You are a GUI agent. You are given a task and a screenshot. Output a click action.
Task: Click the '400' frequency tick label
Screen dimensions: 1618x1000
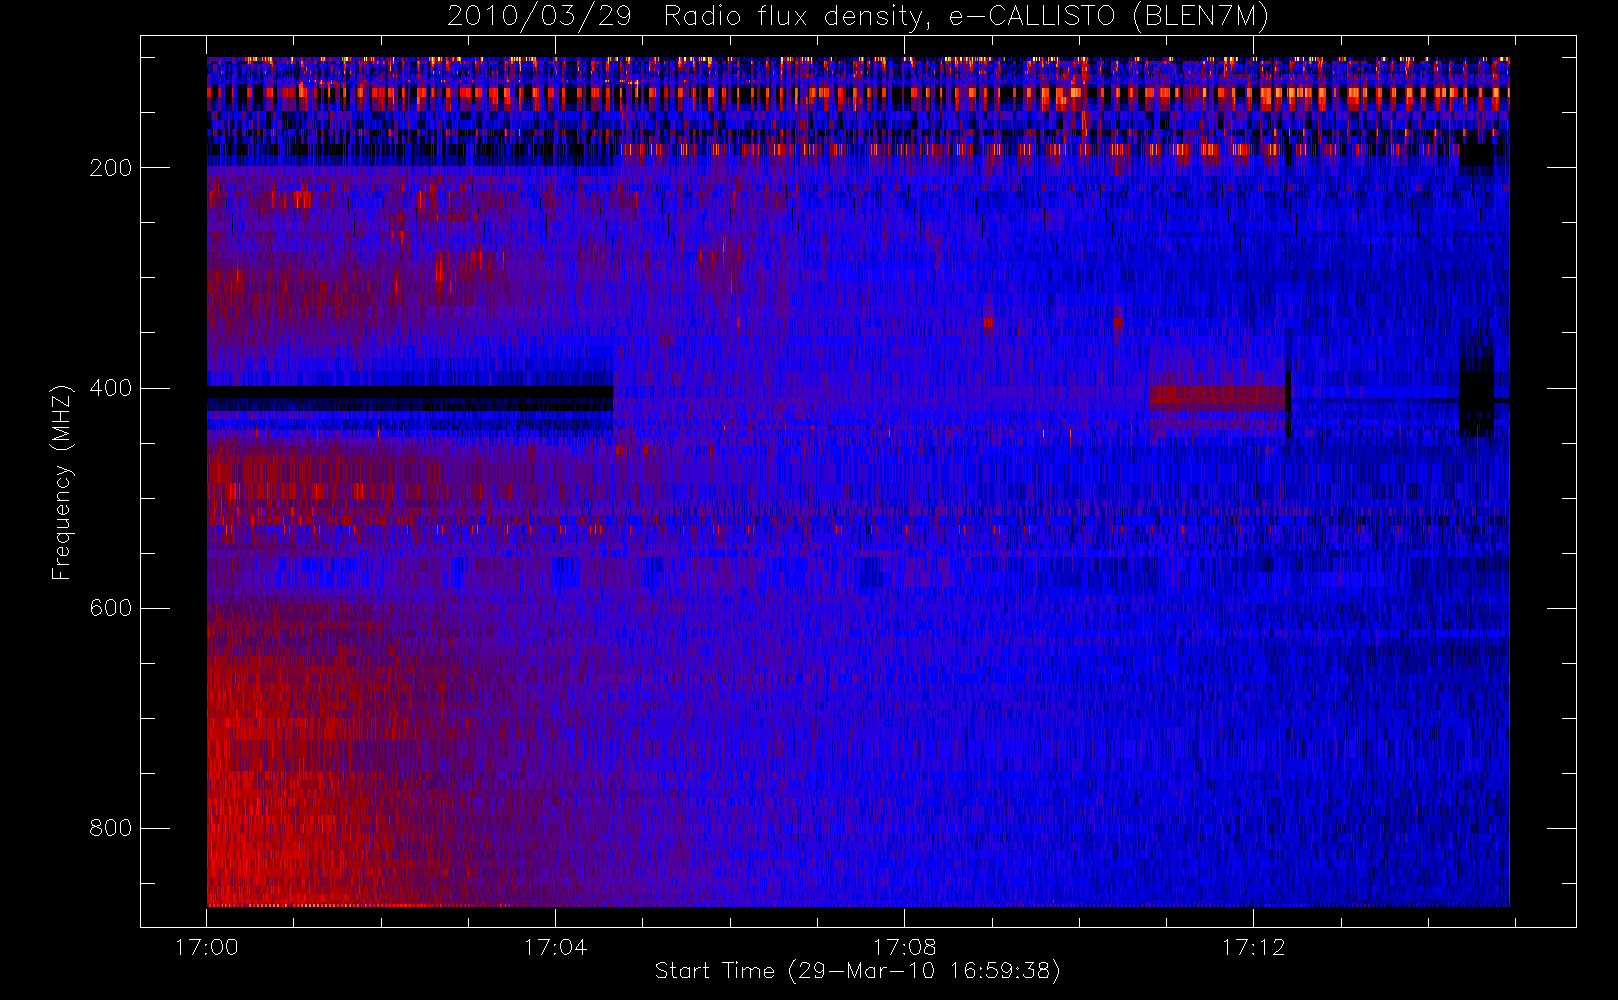tap(110, 388)
